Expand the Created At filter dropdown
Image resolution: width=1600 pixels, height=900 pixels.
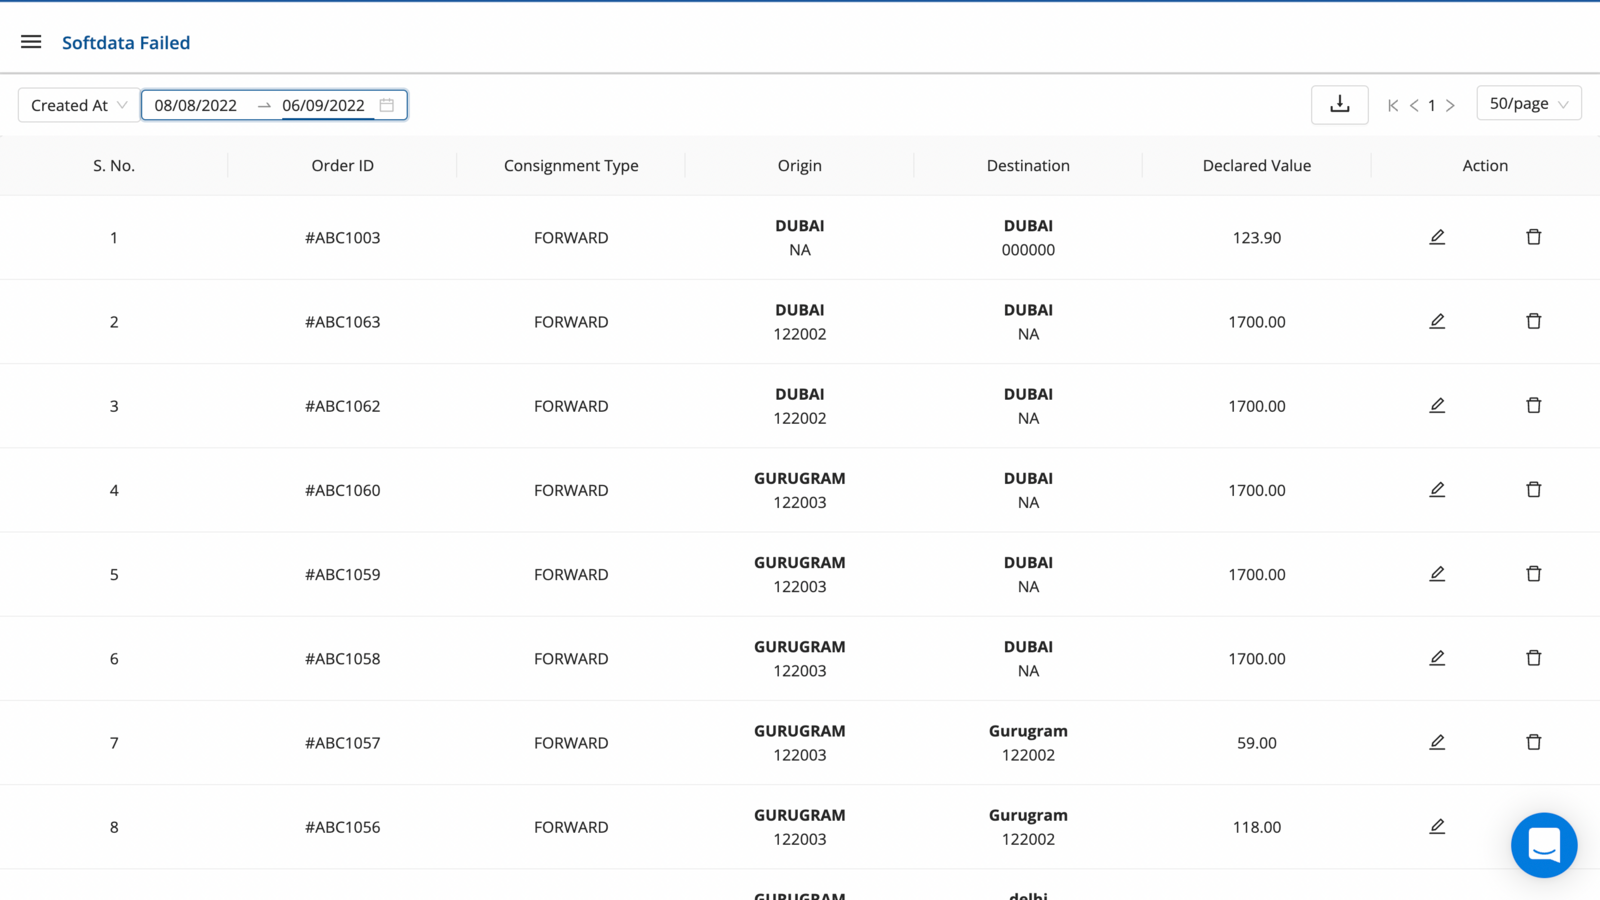coord(79,105)
